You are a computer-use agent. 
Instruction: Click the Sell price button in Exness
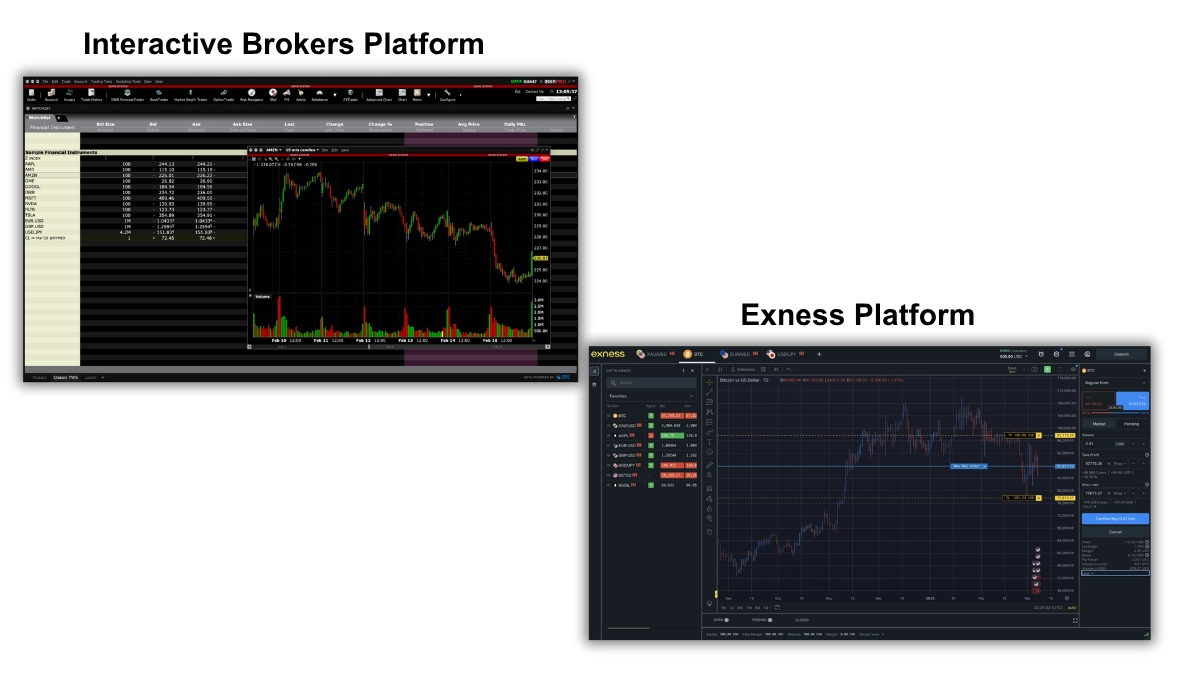pyautogui.click(x=1098, y=401)
